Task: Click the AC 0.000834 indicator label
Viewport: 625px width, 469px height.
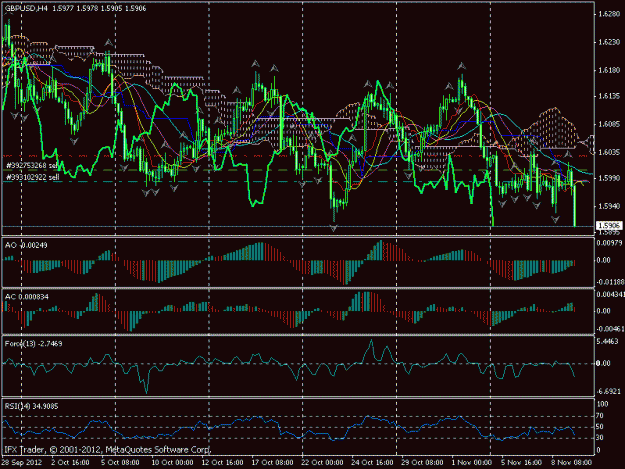Action: [27, 297]
